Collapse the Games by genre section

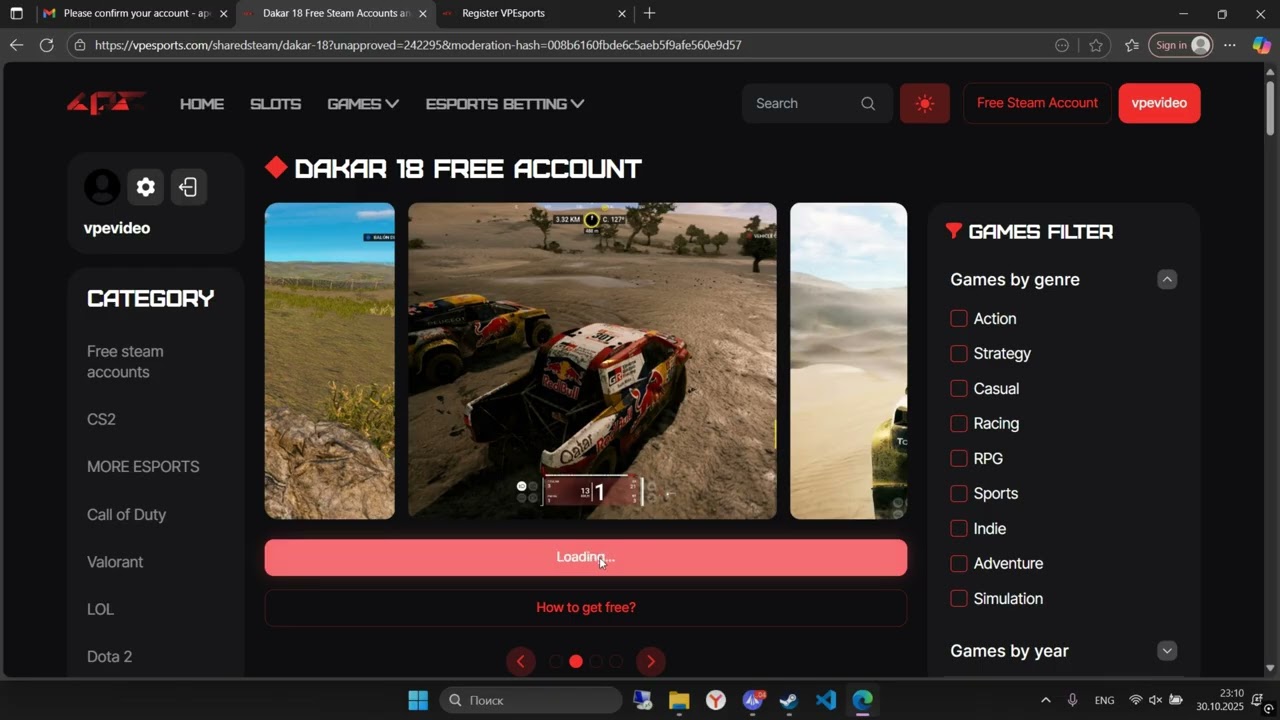point(1167,279)
